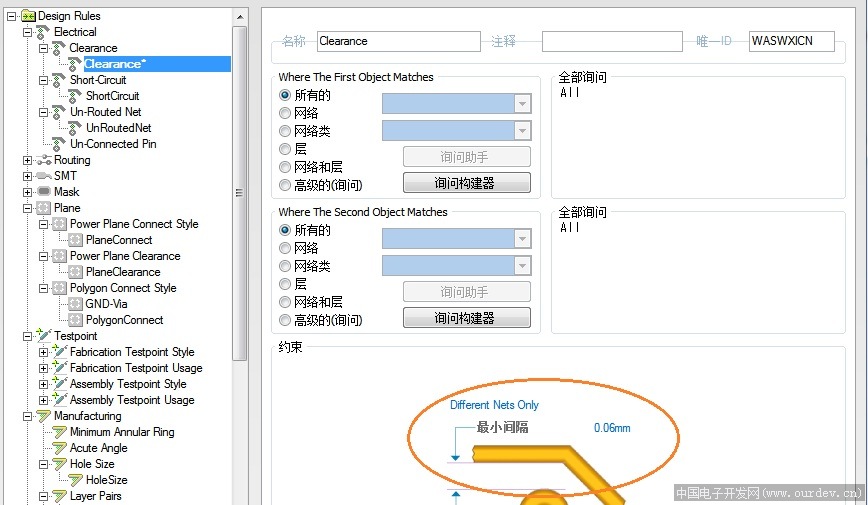Select the Layer Pairs tree item
The width and height of the screenshot is (868, 505).
(95, 496)
